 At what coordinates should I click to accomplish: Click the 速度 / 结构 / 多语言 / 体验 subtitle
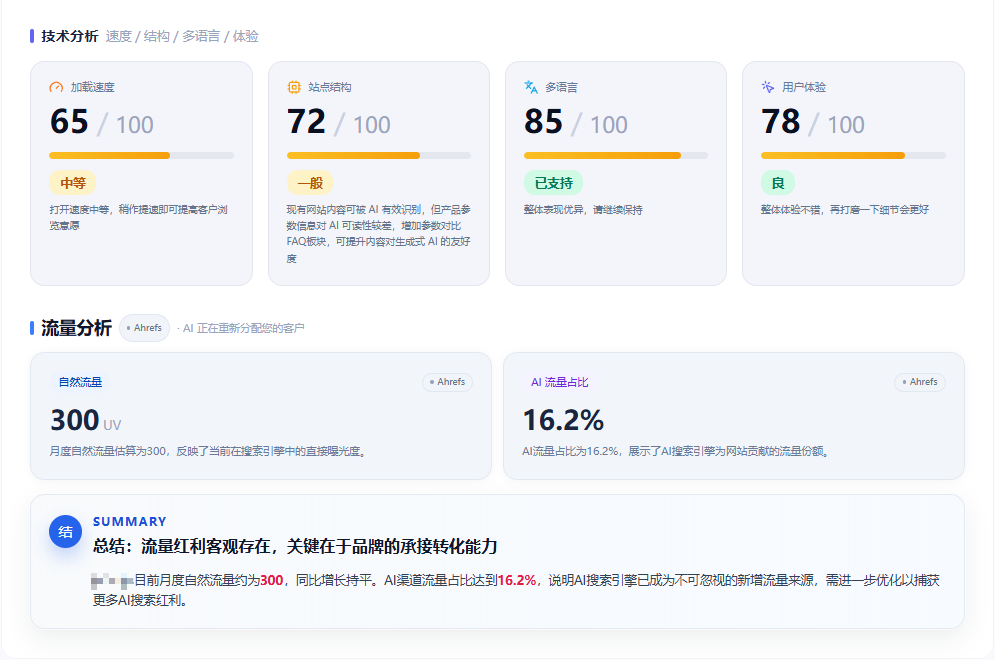182,36
